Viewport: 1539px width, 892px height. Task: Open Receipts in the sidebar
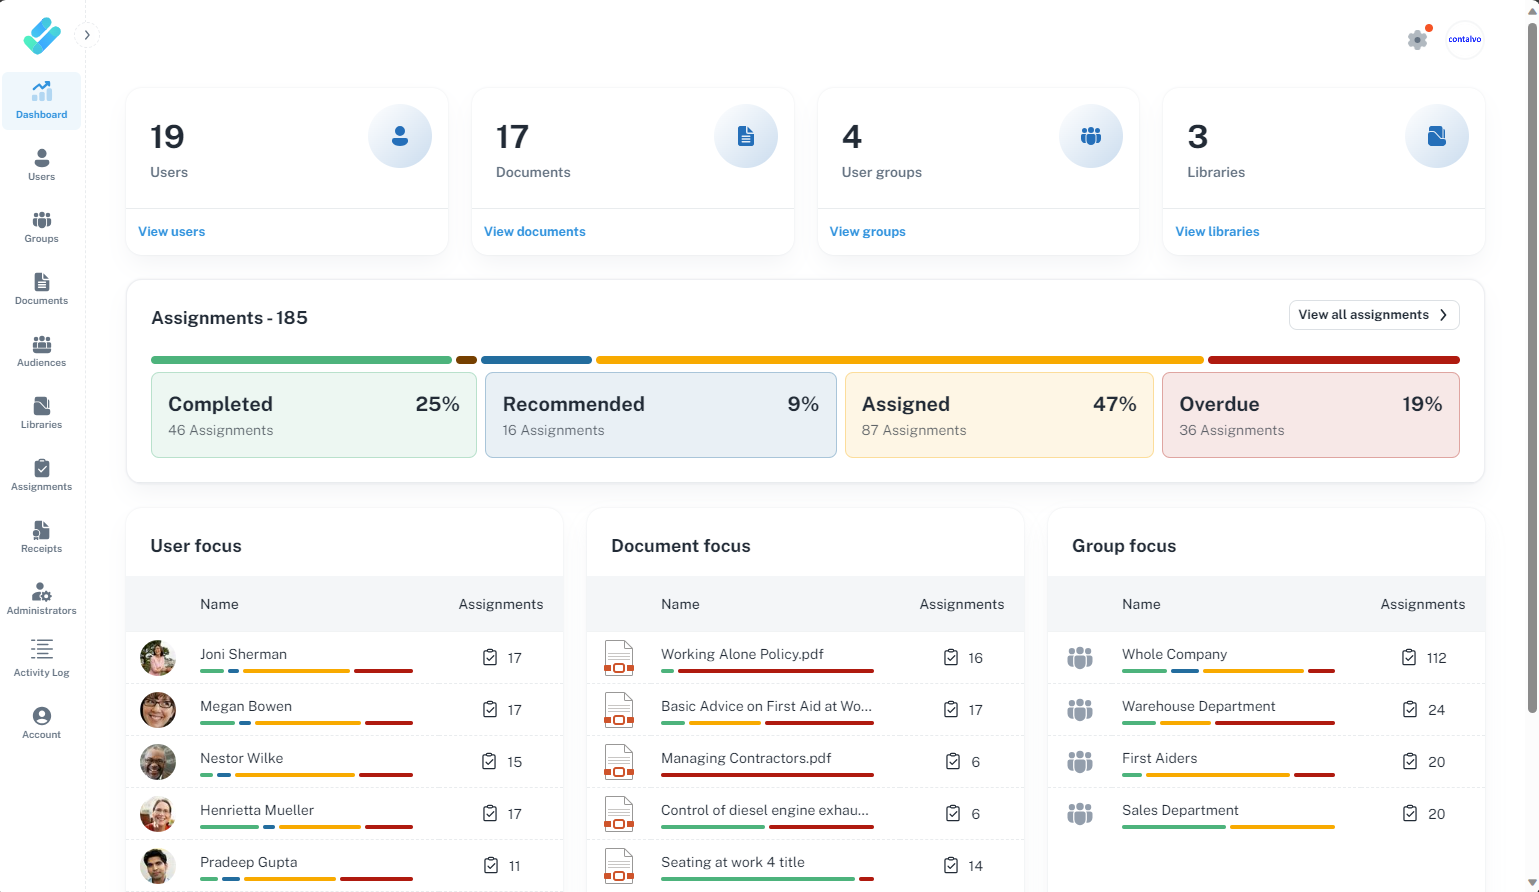coord(42,537)
